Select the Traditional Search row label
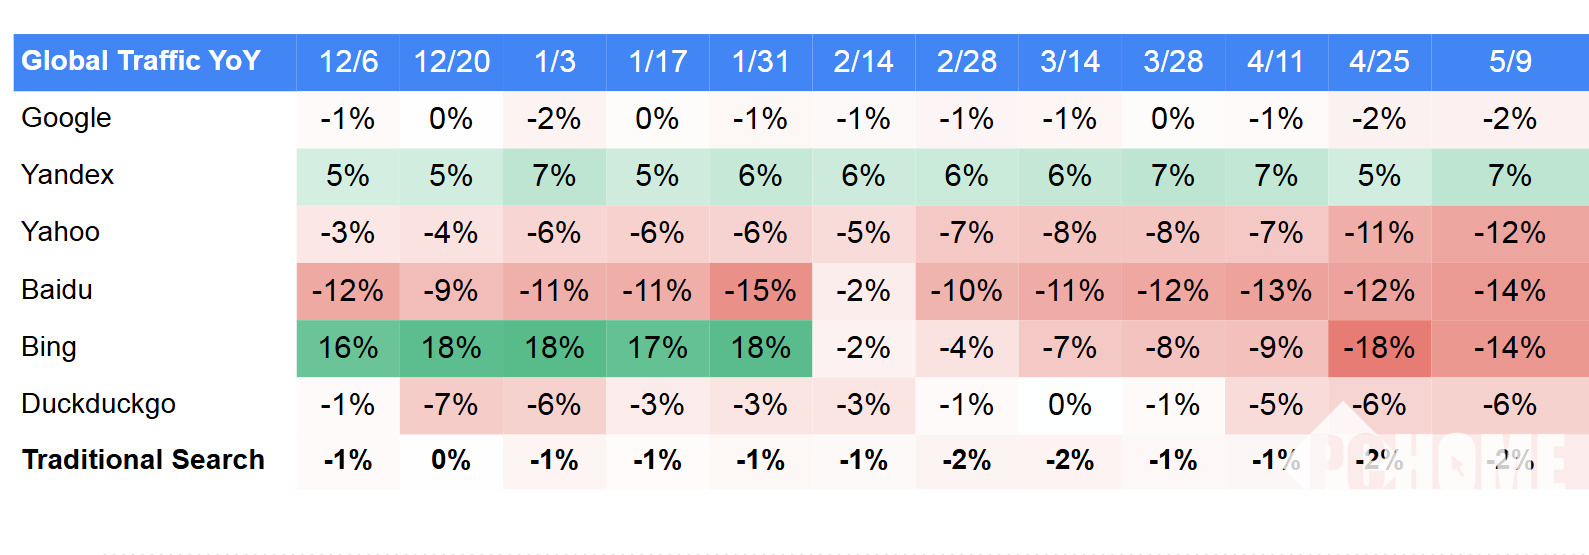The height and width of the screenshot is (555, 1589). point(143,460)
